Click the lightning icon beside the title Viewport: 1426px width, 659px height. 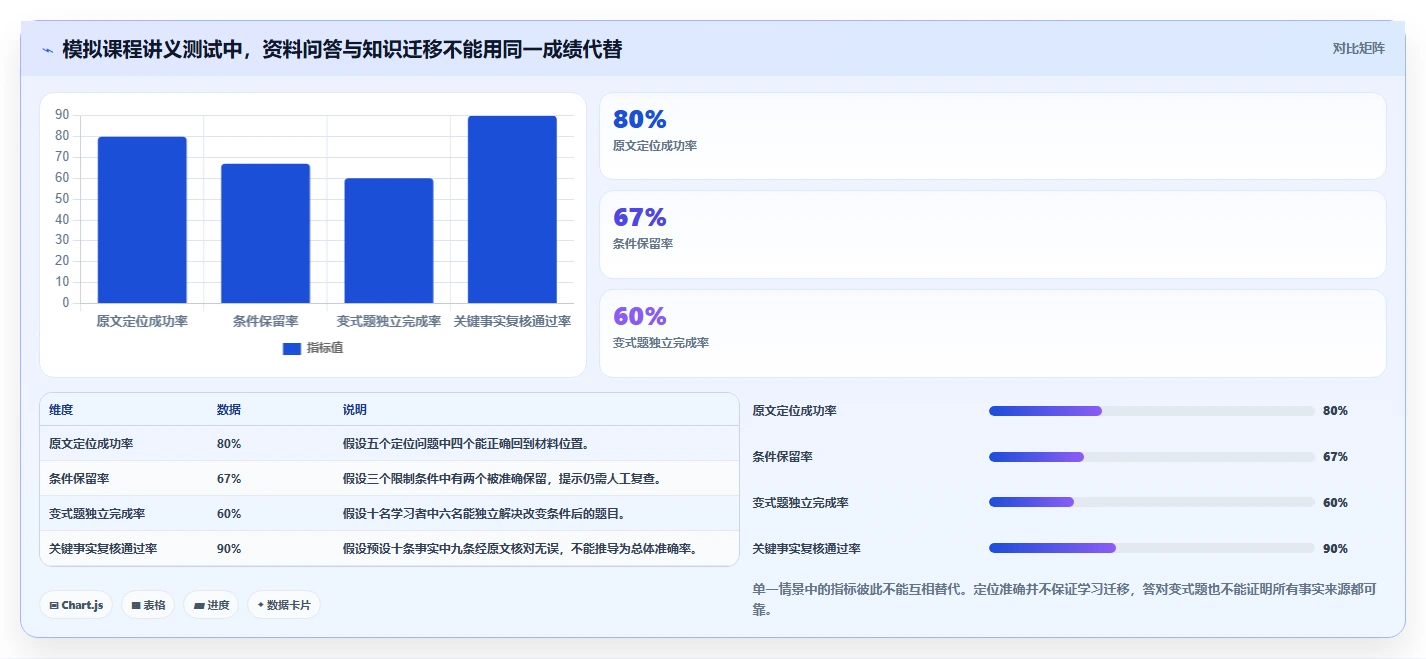point(47,50)
